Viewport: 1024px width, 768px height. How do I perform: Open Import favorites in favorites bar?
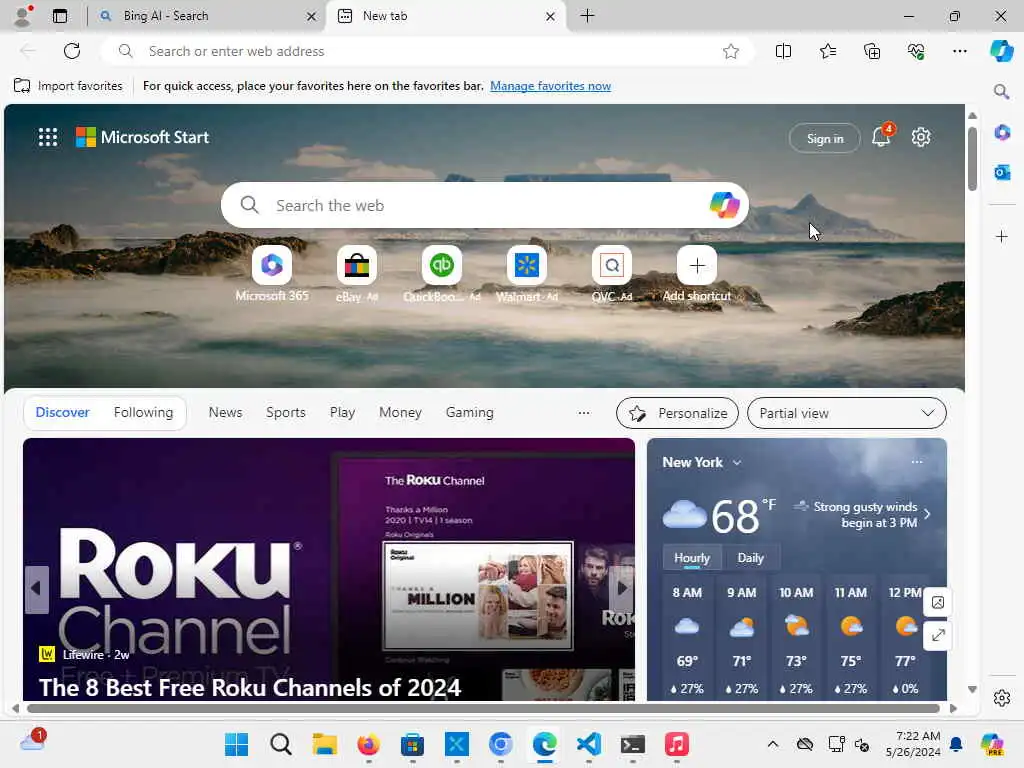(68, 86)
